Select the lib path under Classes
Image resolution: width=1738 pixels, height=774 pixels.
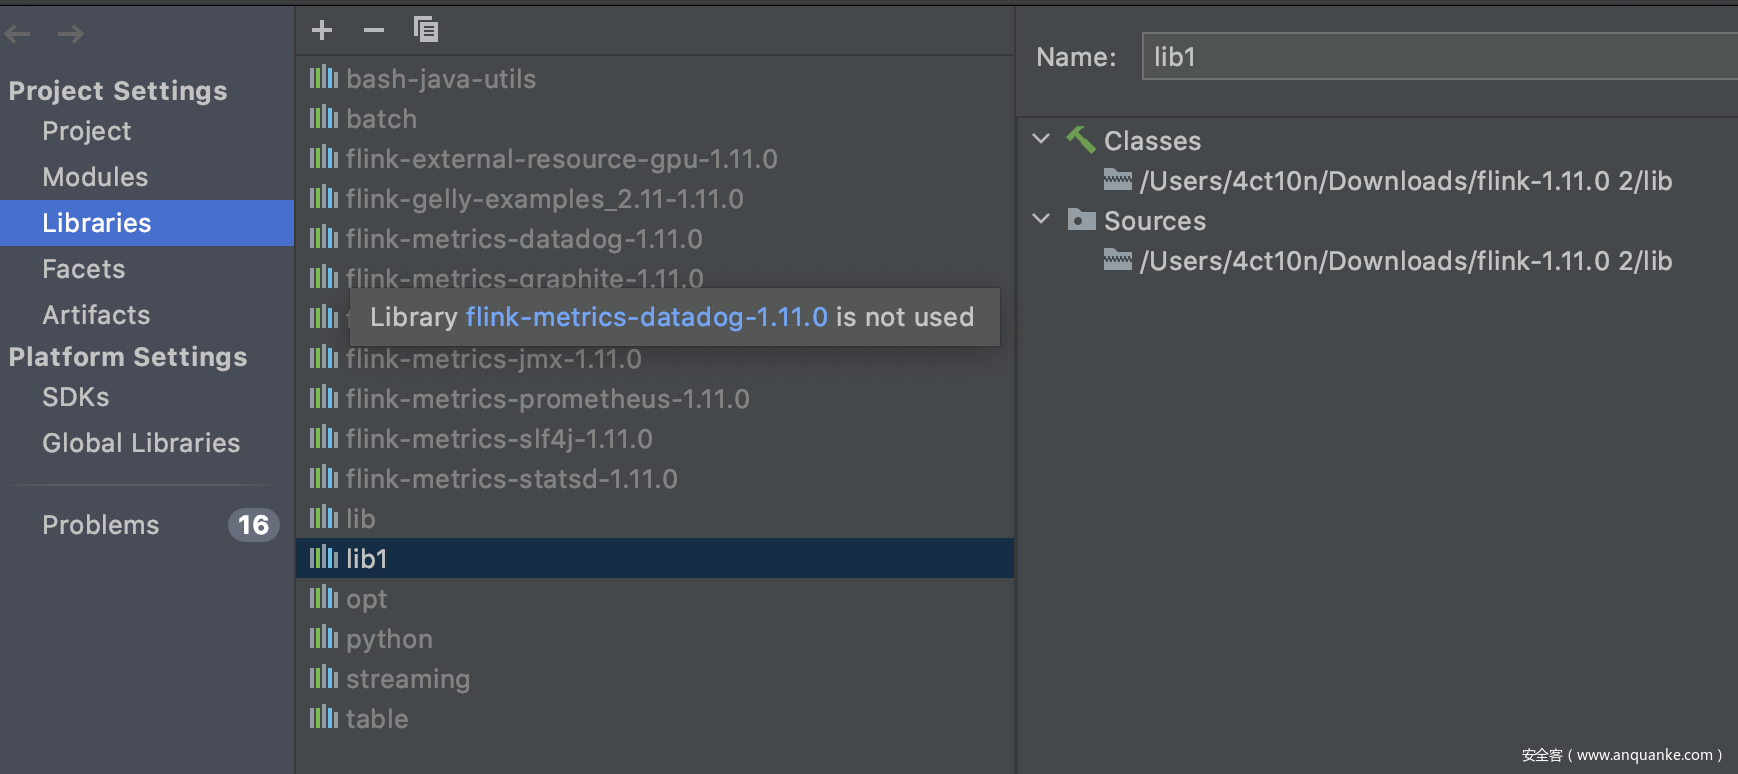point(1405,181)
